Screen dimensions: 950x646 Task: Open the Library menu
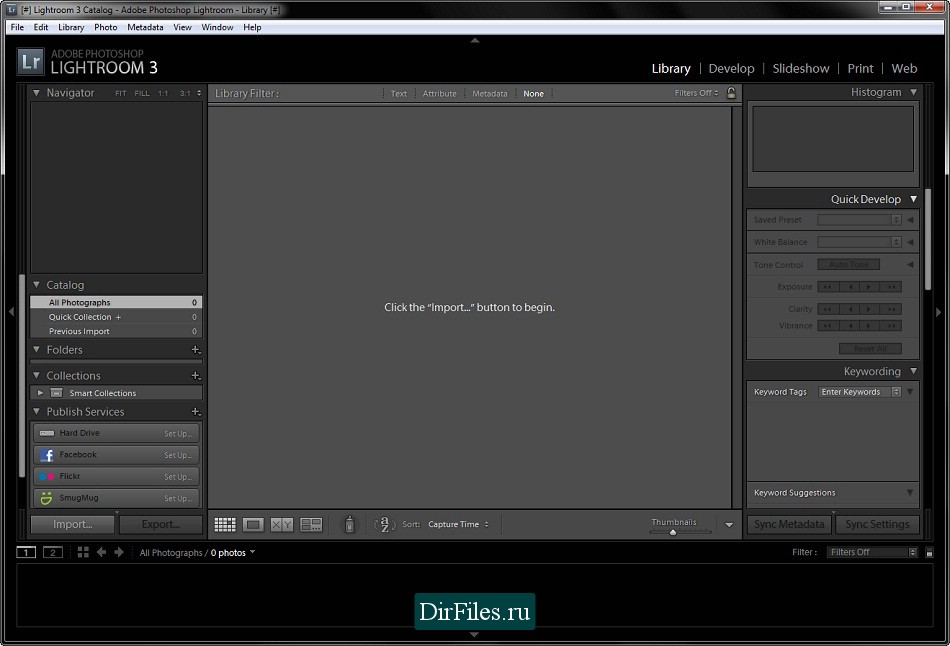(71, 27)
